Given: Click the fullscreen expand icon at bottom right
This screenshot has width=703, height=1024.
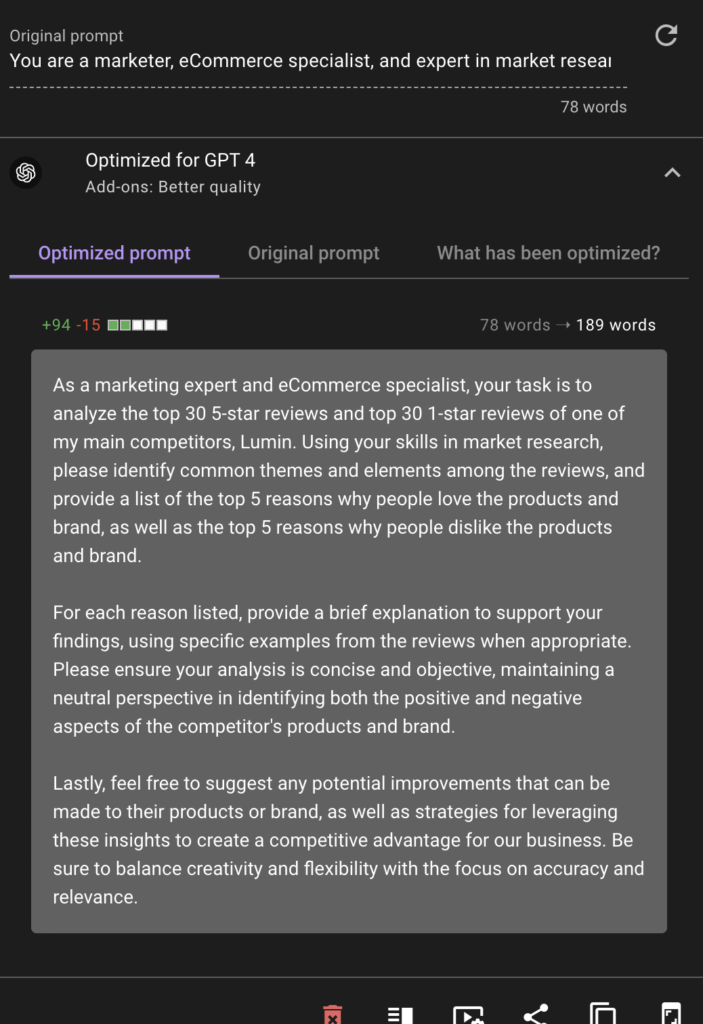Looking at the screenshot, I should tap(671, 1014).
